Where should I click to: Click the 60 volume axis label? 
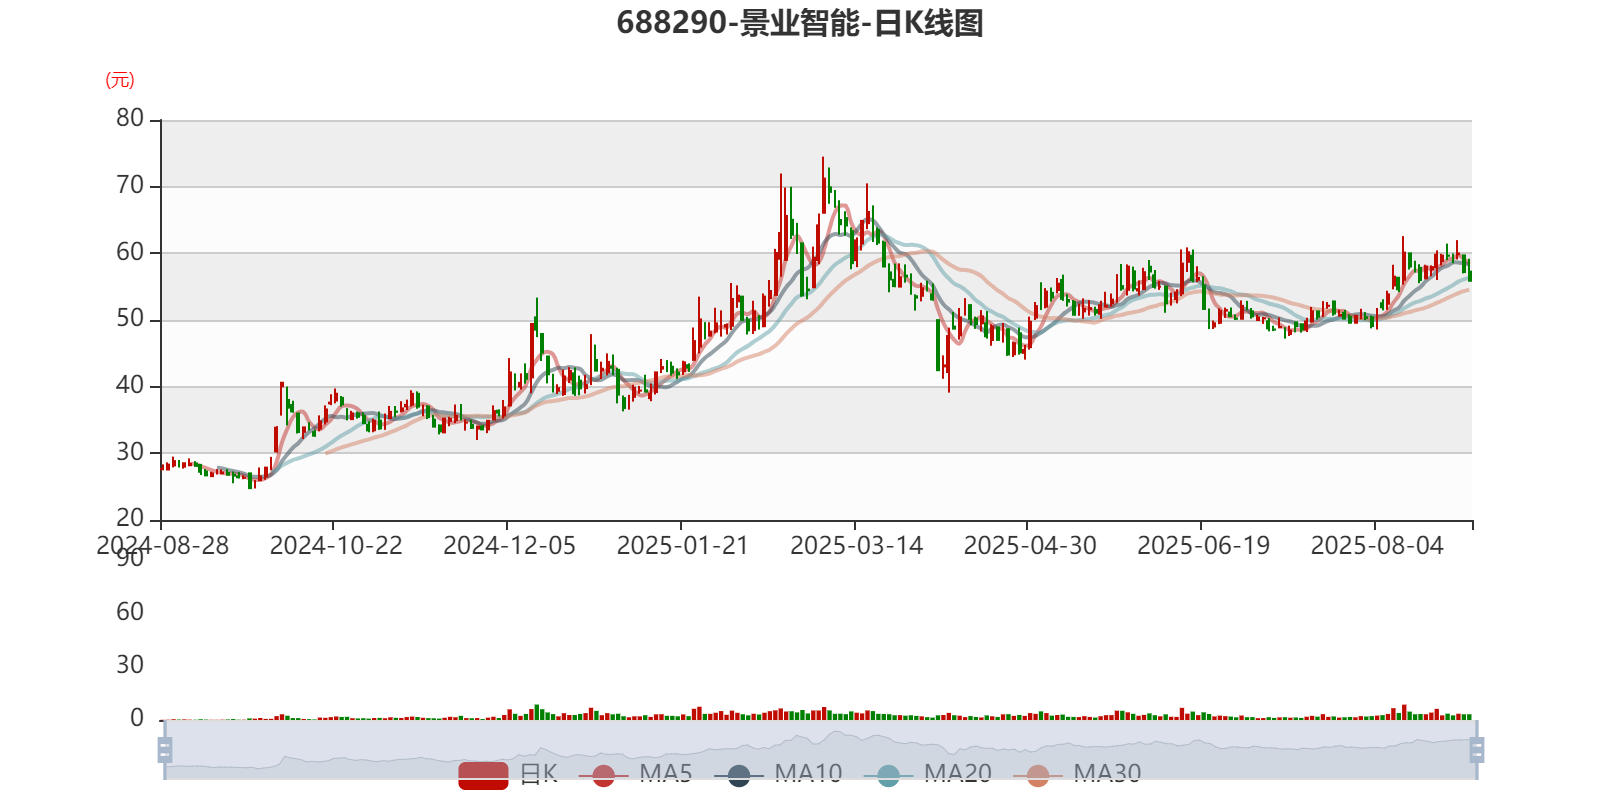coord(130,612)
